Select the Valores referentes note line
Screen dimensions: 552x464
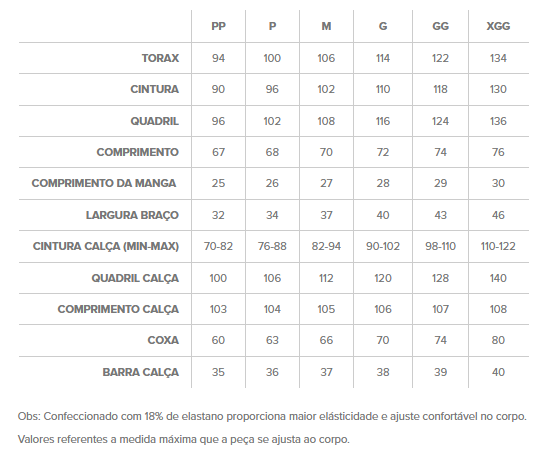click(x=184, y=439)
